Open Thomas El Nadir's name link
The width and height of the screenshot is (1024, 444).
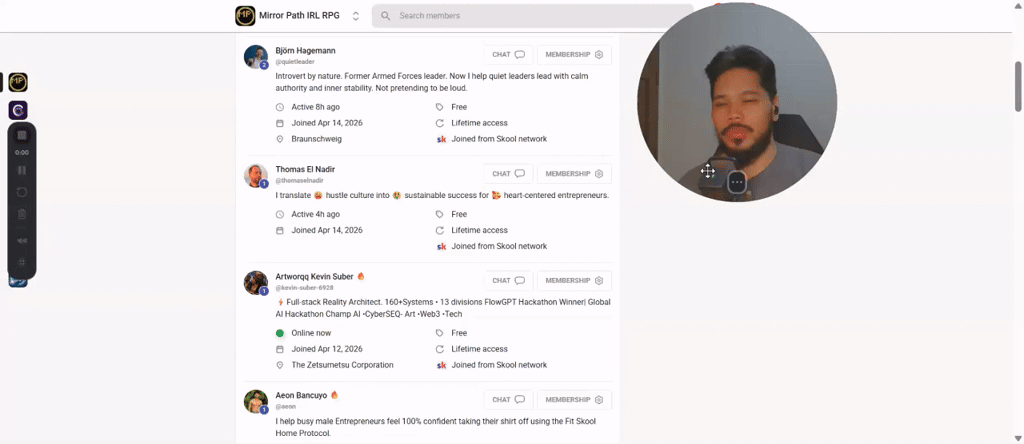point(305,169)
